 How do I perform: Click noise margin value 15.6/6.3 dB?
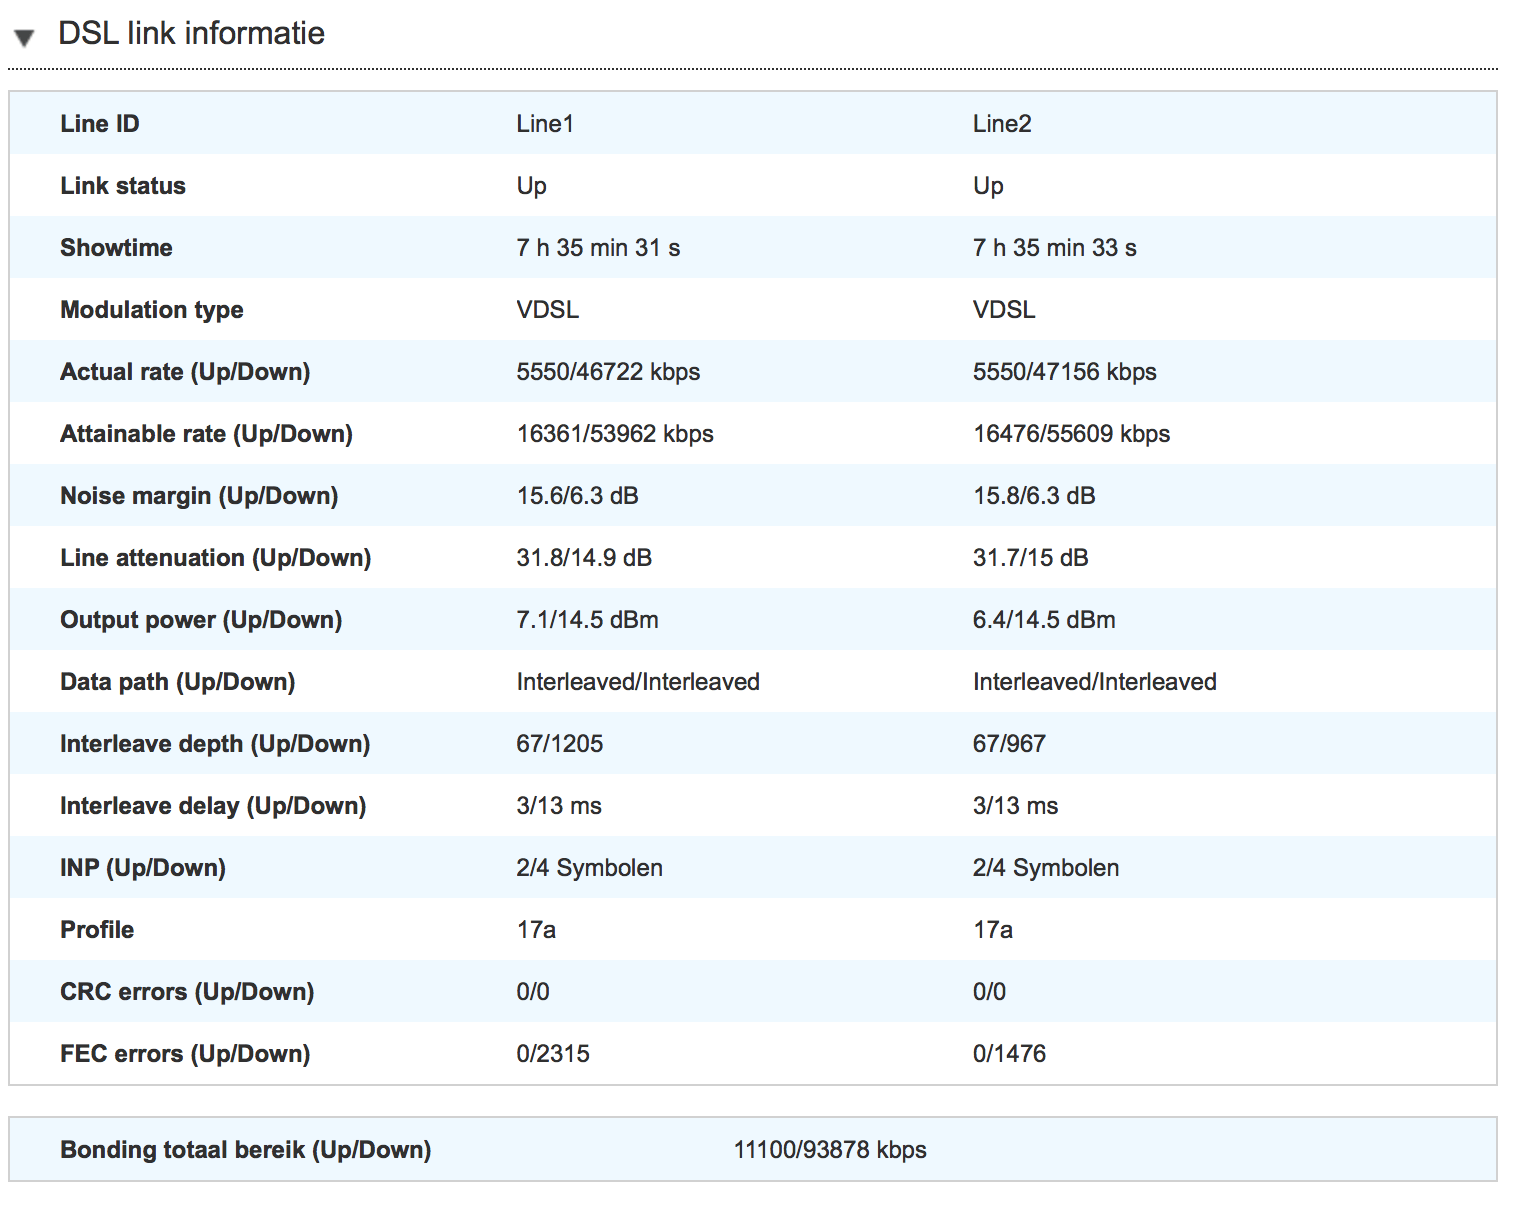[577, 496]
